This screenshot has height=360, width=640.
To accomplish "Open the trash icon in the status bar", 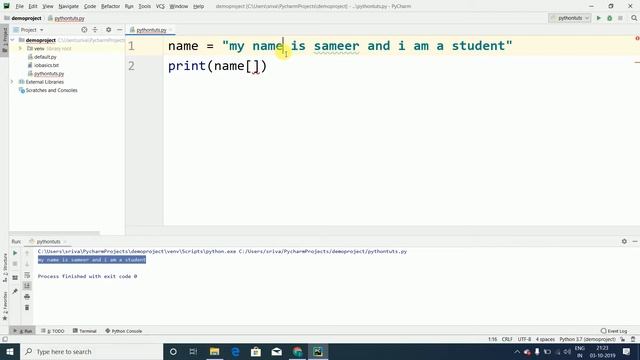I will pos(633,339).
